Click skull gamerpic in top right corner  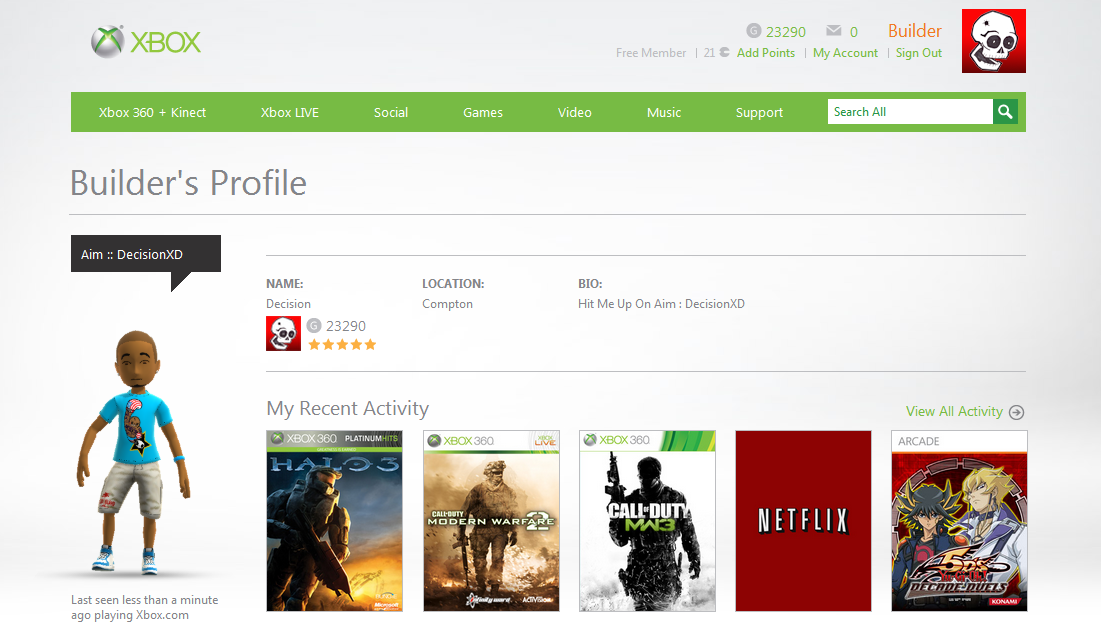(994, 41)
